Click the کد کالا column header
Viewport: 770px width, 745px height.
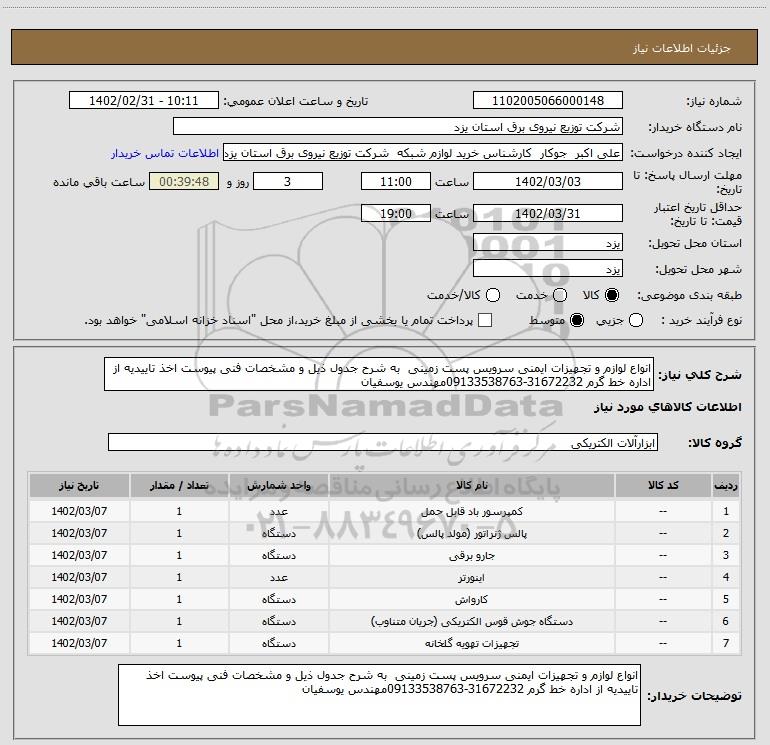tap(663, 485)
